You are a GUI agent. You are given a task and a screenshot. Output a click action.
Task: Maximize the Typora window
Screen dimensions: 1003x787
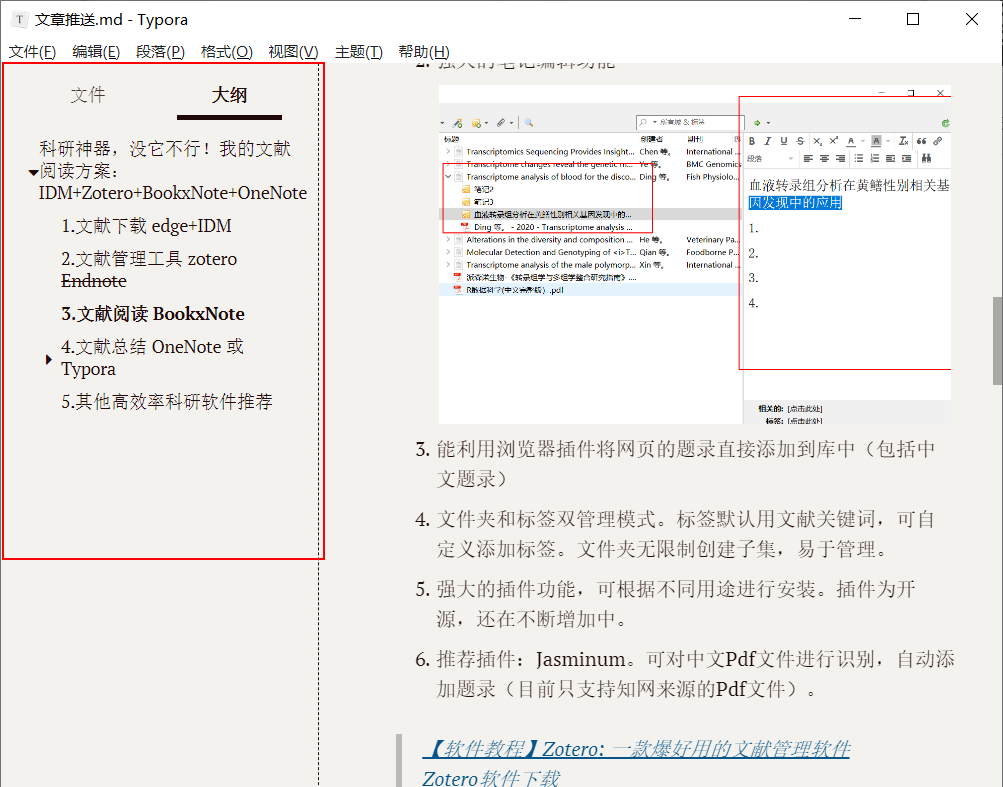tap(913, 19)
